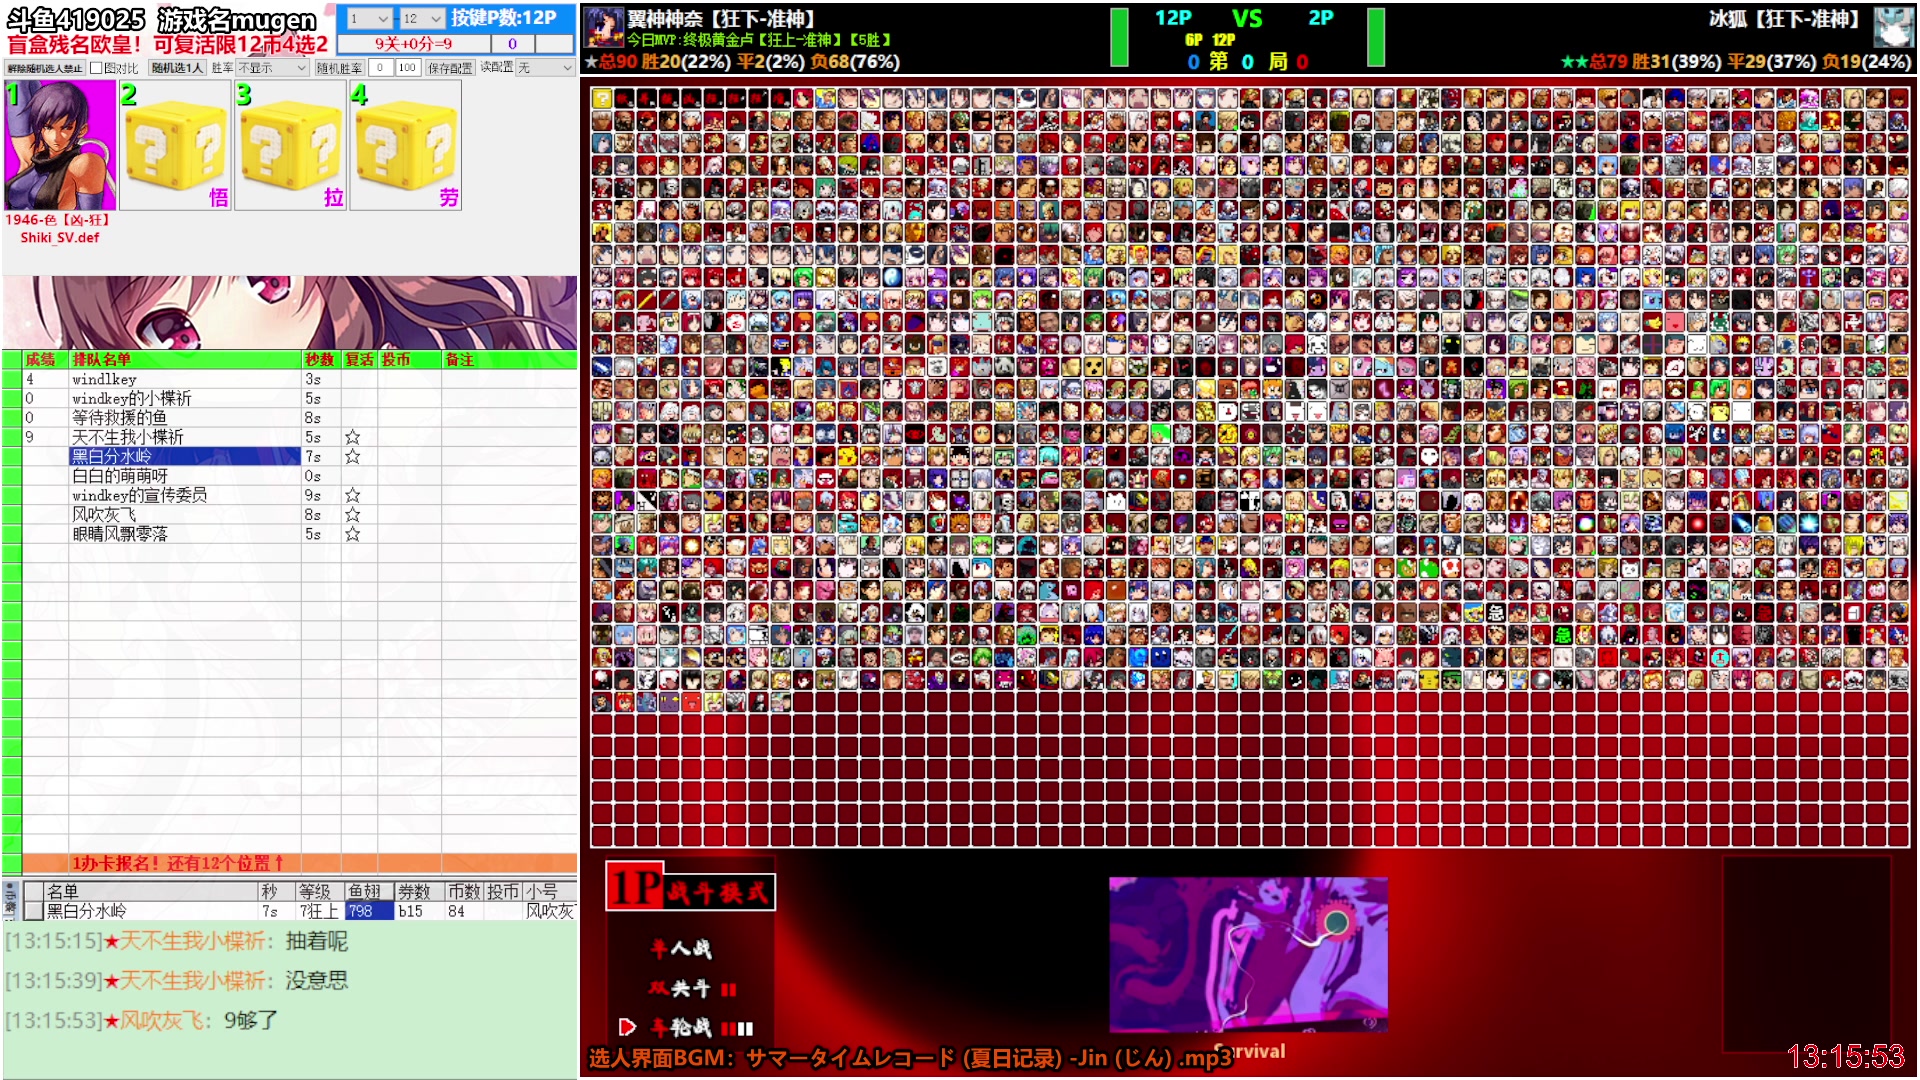Sort by the 秒数 column header

321,359
